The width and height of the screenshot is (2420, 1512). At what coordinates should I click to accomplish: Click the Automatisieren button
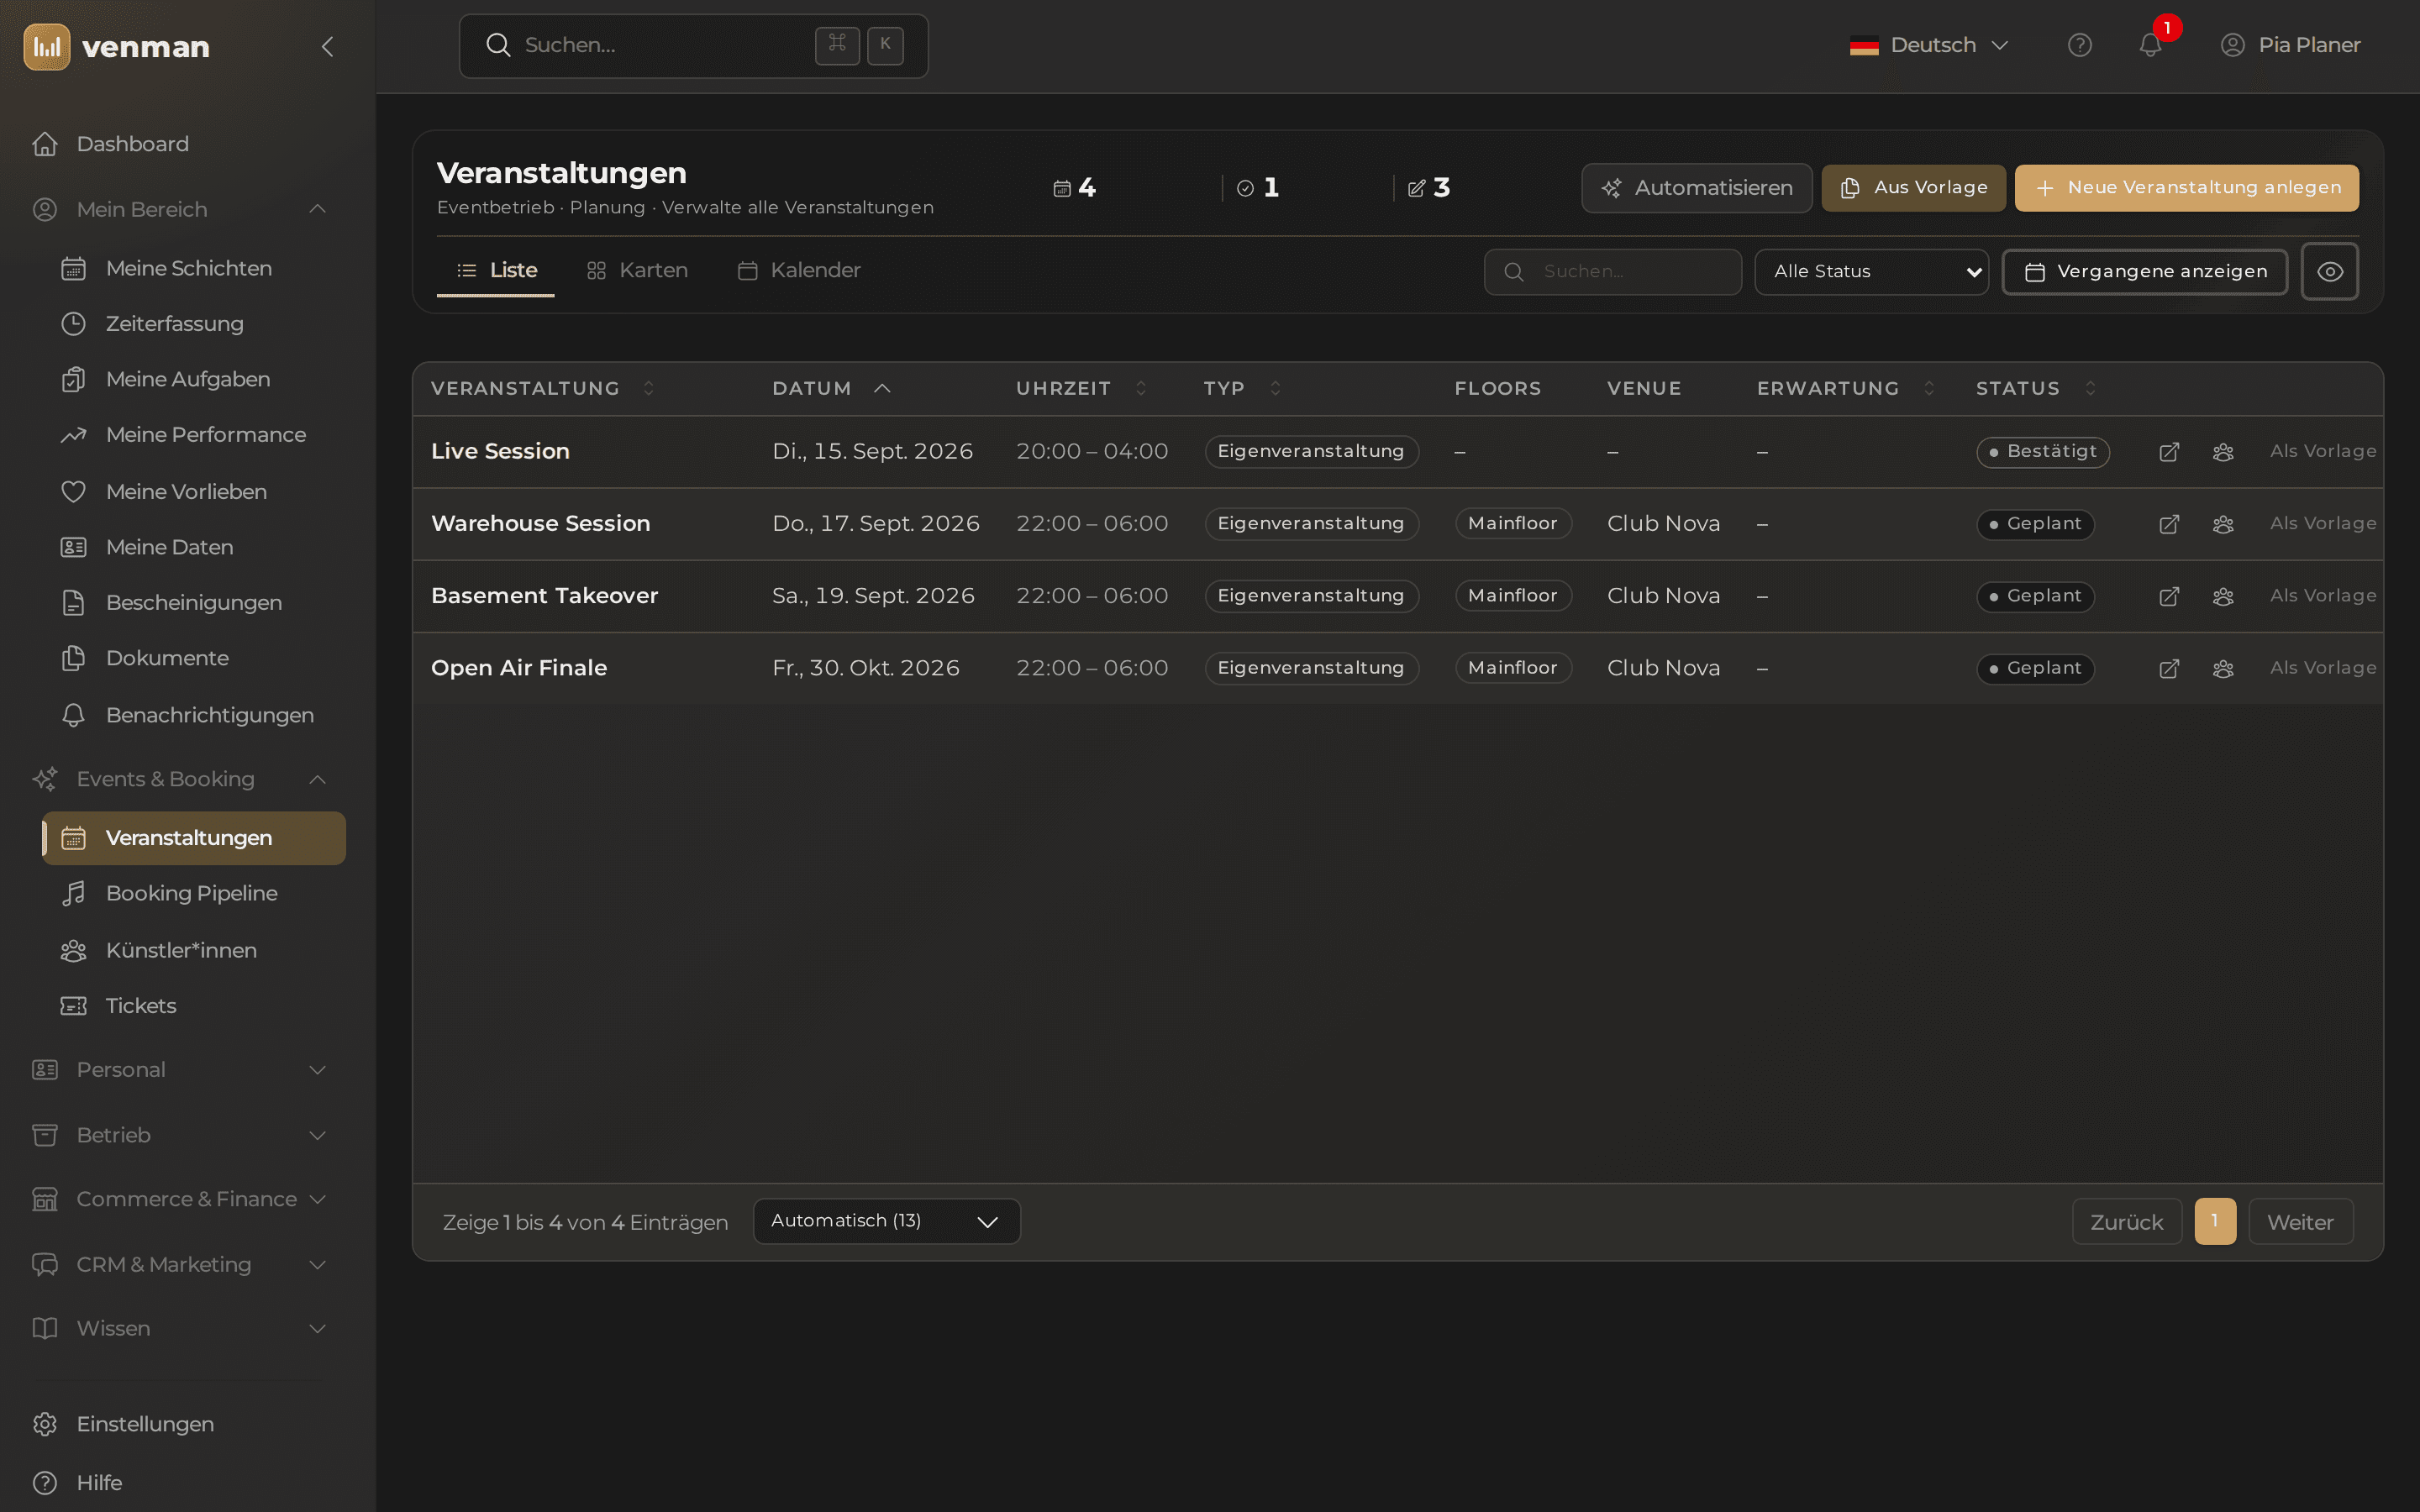1696,188
